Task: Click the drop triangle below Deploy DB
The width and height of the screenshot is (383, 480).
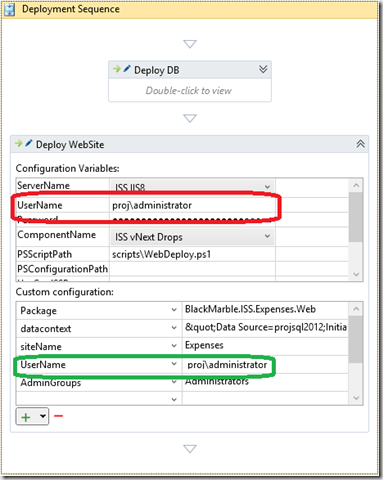Action: [190, 118]
